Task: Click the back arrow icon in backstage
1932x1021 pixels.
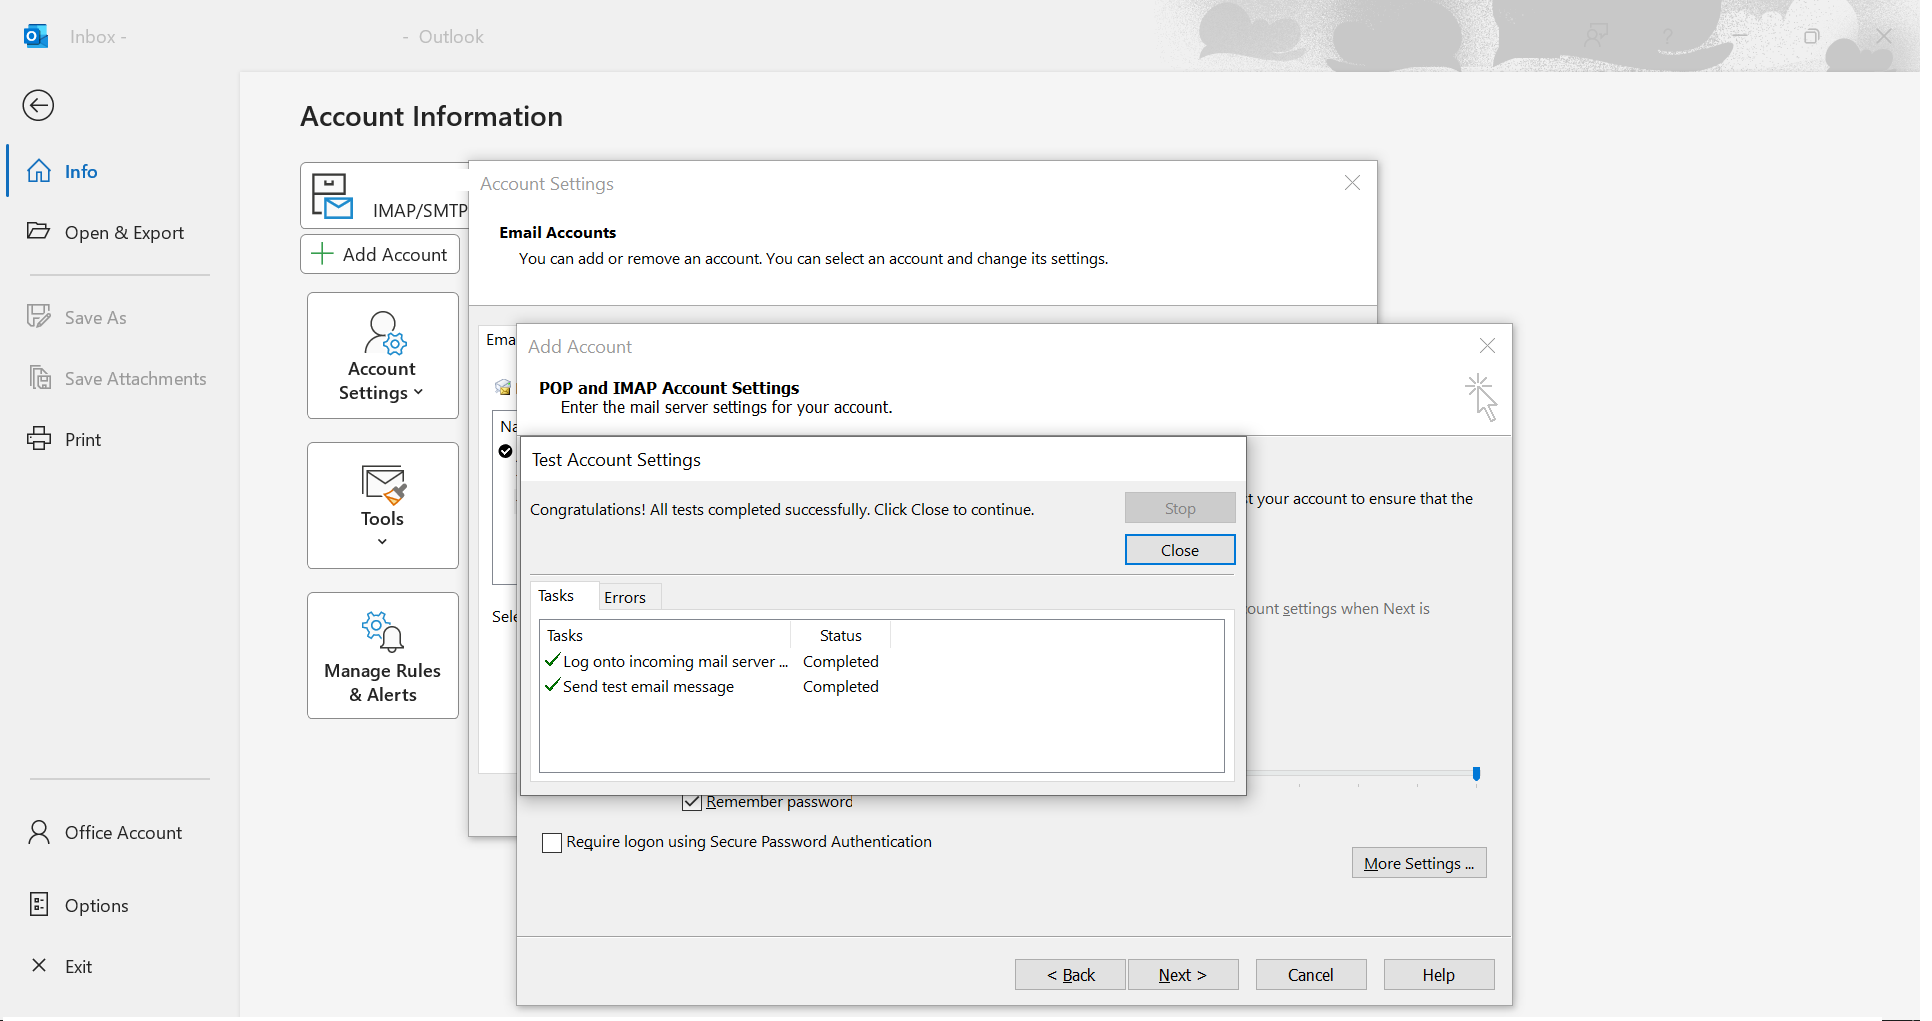Action: [x=38, y=105]
